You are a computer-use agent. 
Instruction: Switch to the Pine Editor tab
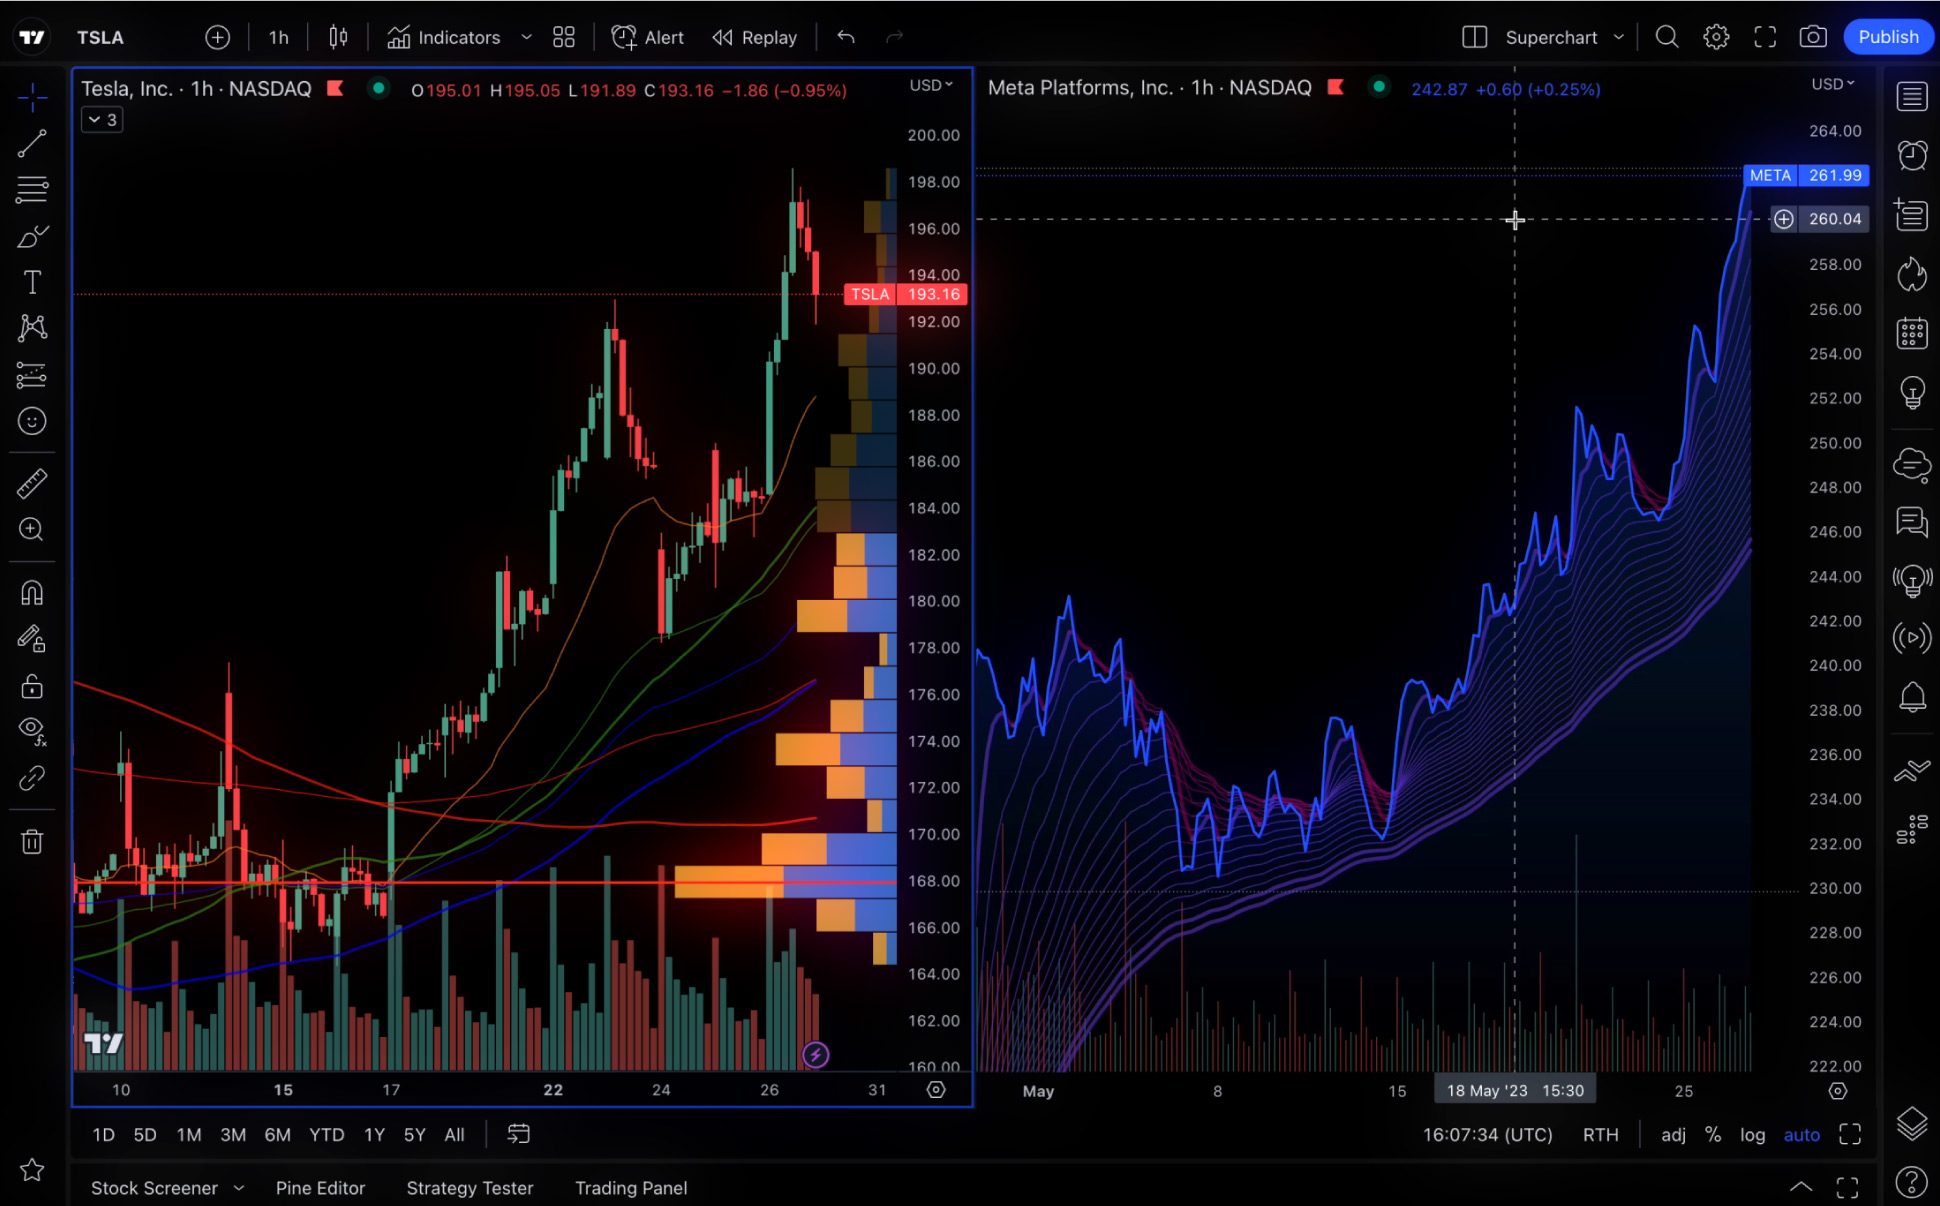click(320, 1188)
